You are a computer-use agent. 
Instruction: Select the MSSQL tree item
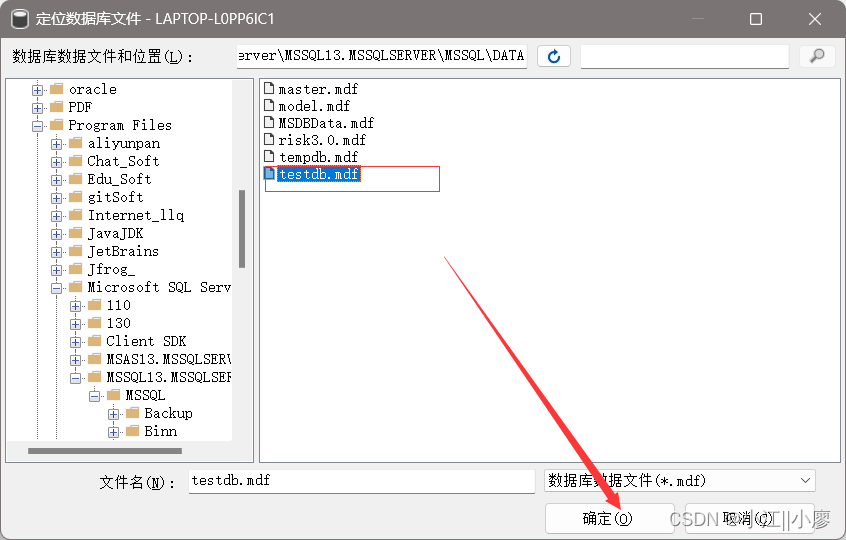click(145, 395)
